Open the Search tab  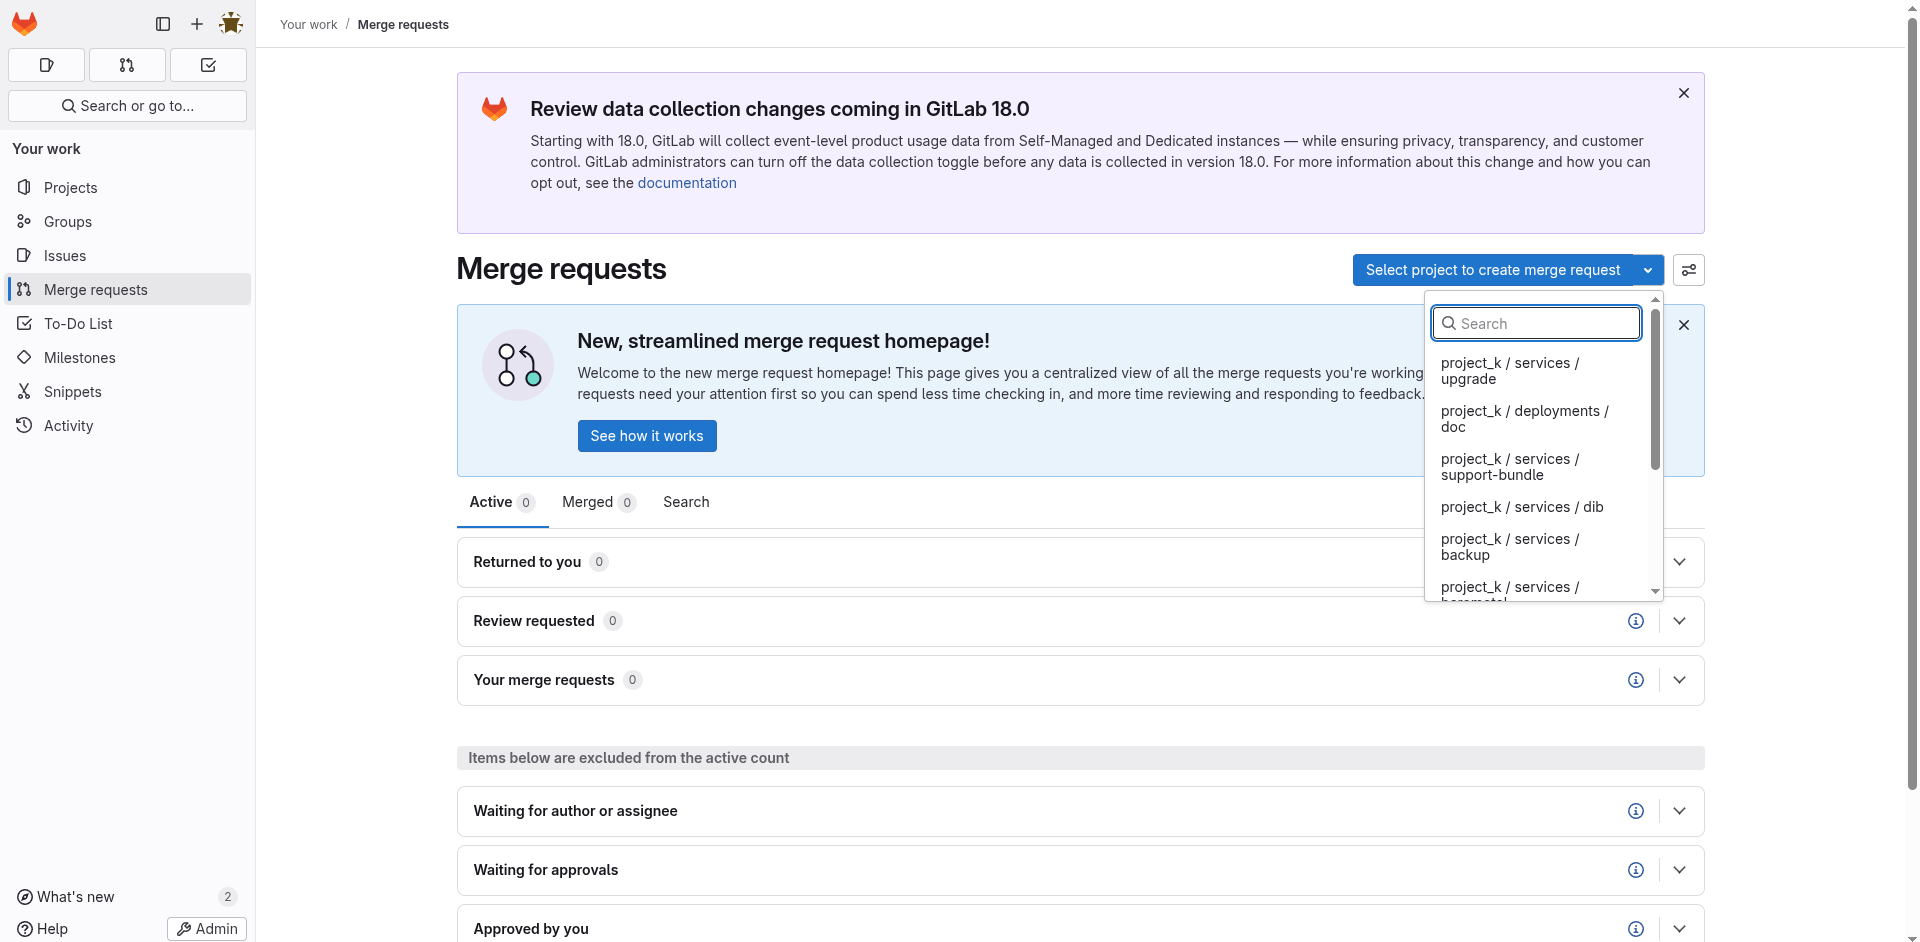point(685,502)
